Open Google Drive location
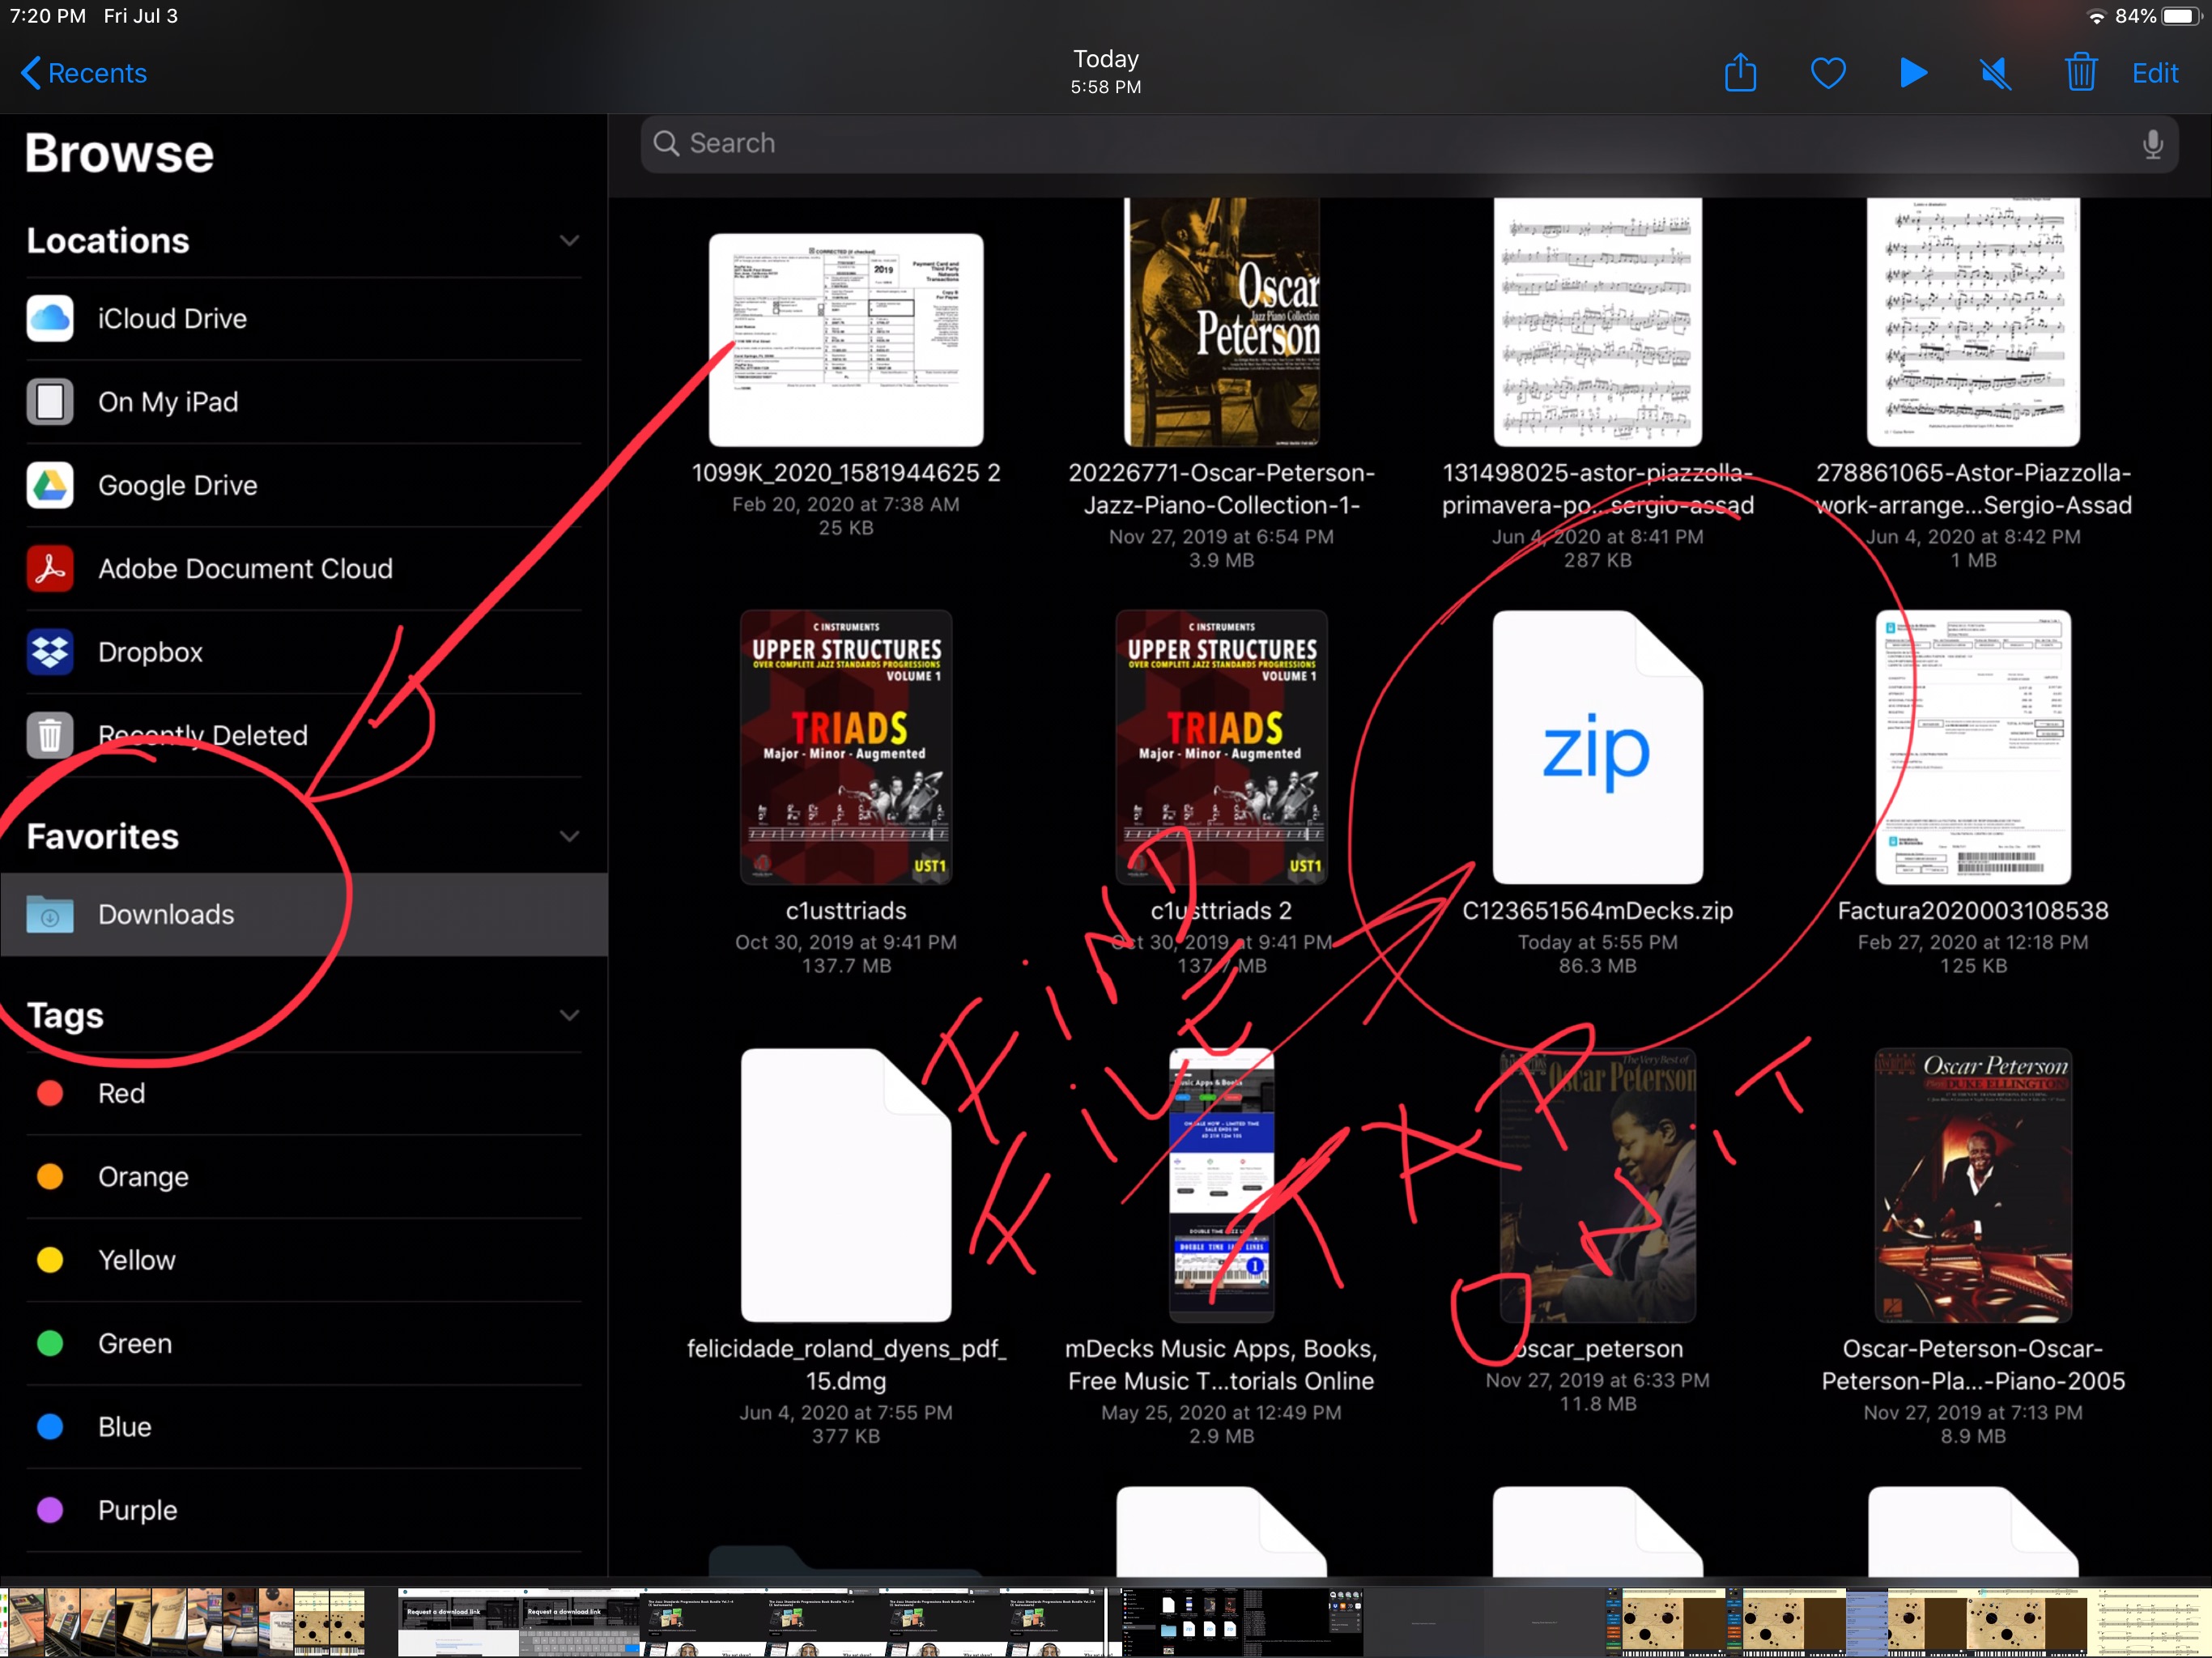The height and width of the screenshot is (1658, 2212). click(303, 485)
